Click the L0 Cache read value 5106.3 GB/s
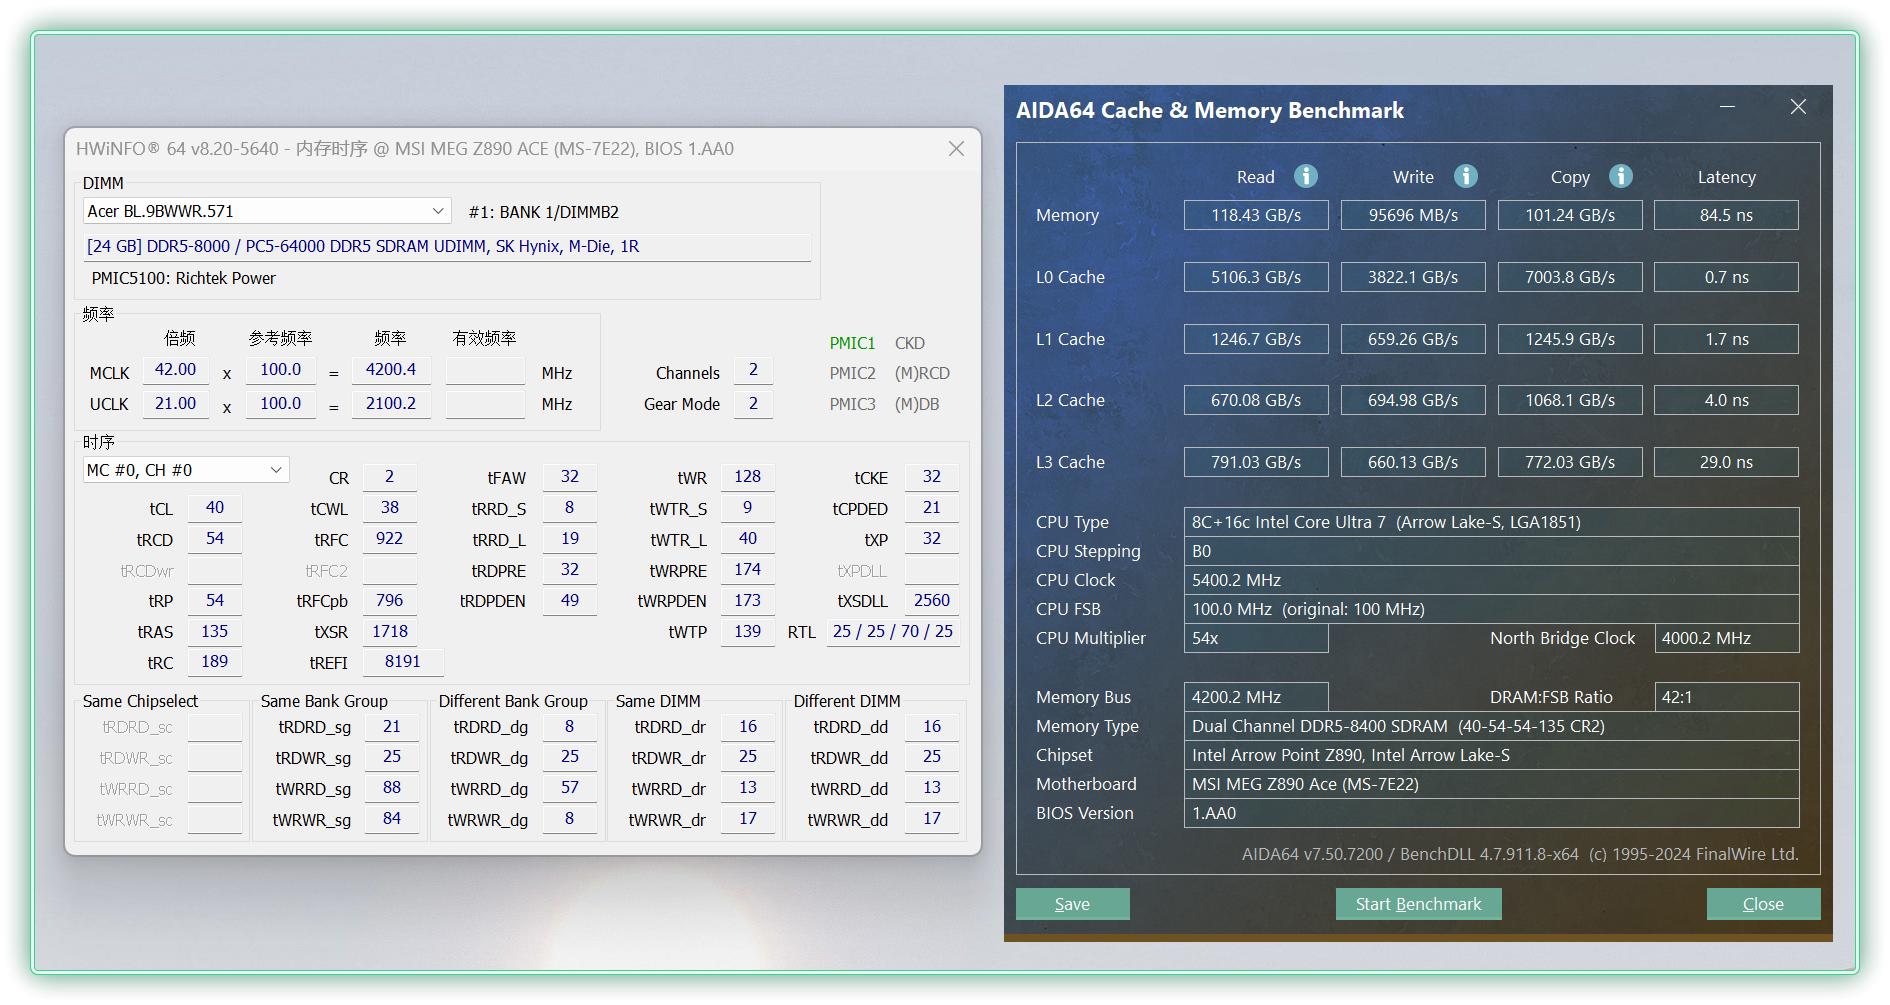Image resolution: width=1890 pixels, height=1005 pixels. tap(1256, 277)
